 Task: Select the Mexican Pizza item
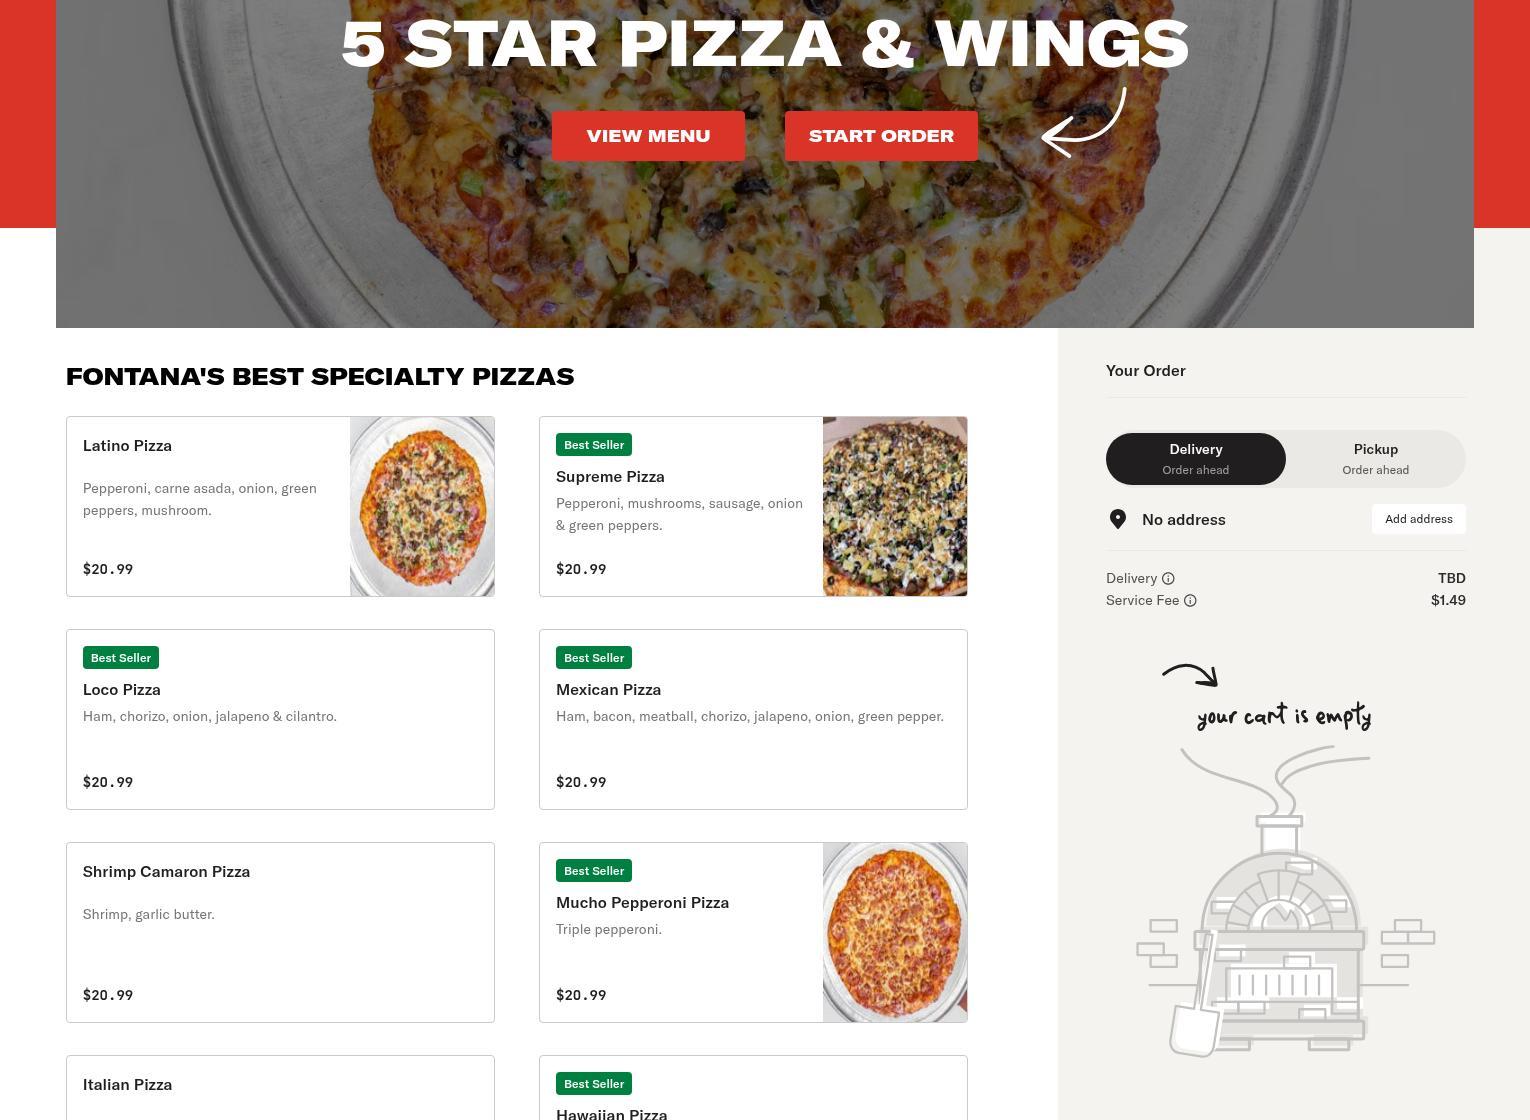[753, 720]
